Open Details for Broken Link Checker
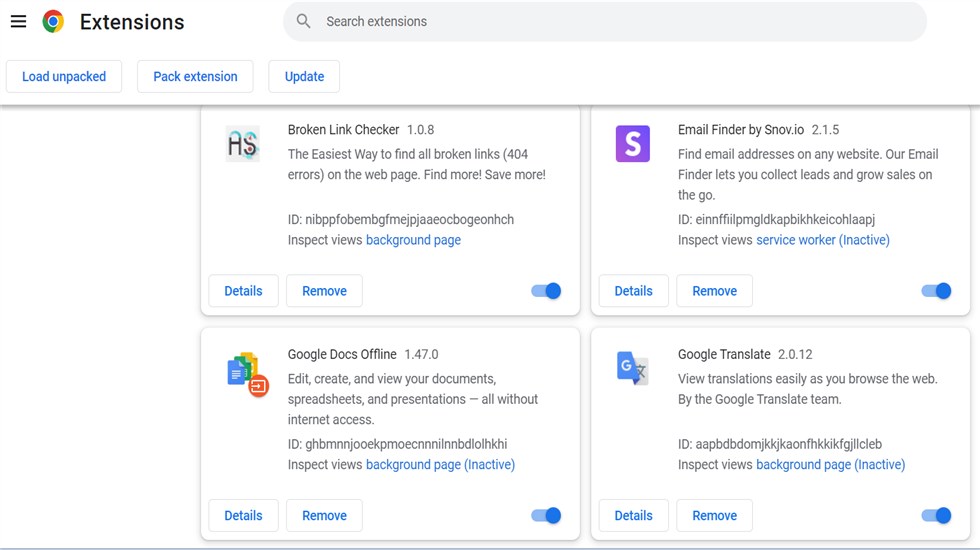The height and width of the screenshot is (550, 980). click(243, 291)
